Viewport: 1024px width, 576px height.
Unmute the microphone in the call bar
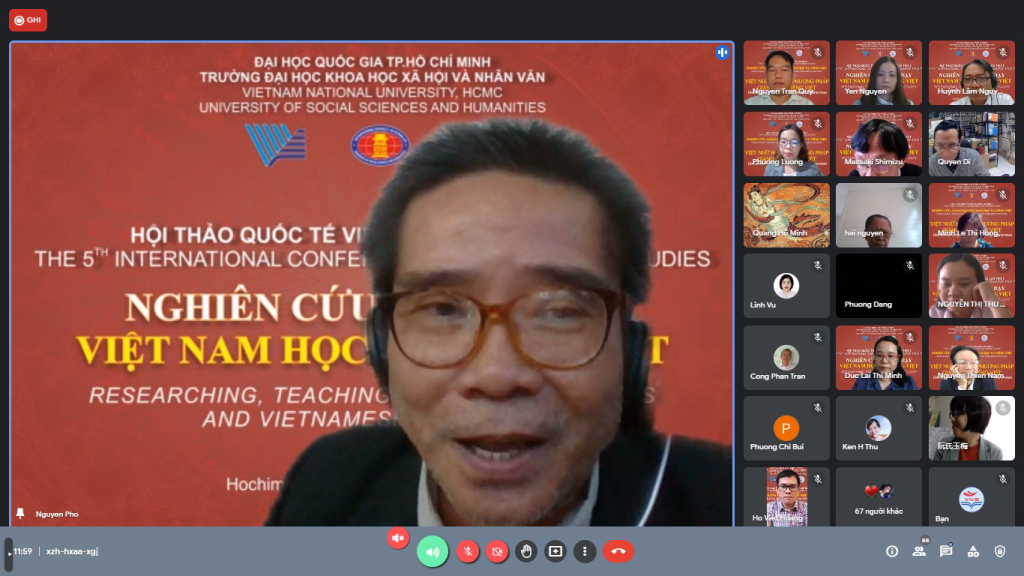tap(468, 552)
